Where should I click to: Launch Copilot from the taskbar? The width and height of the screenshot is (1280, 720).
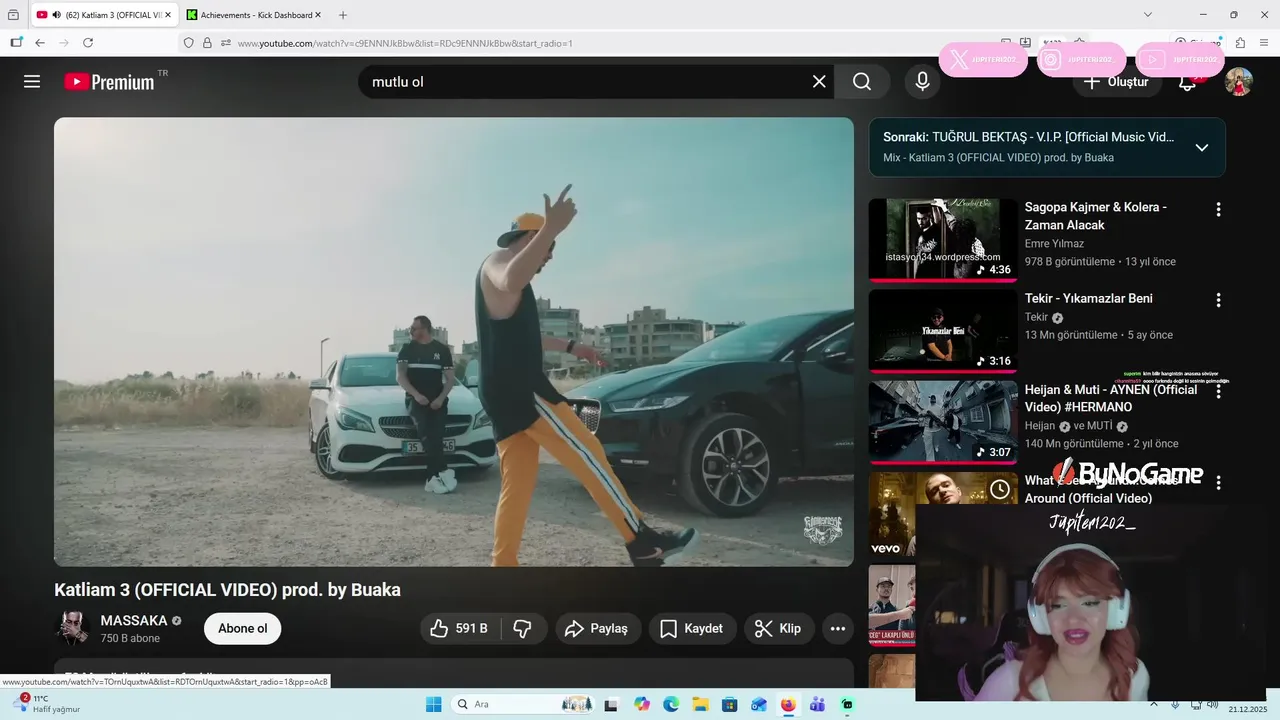click(x=641, y=705)
